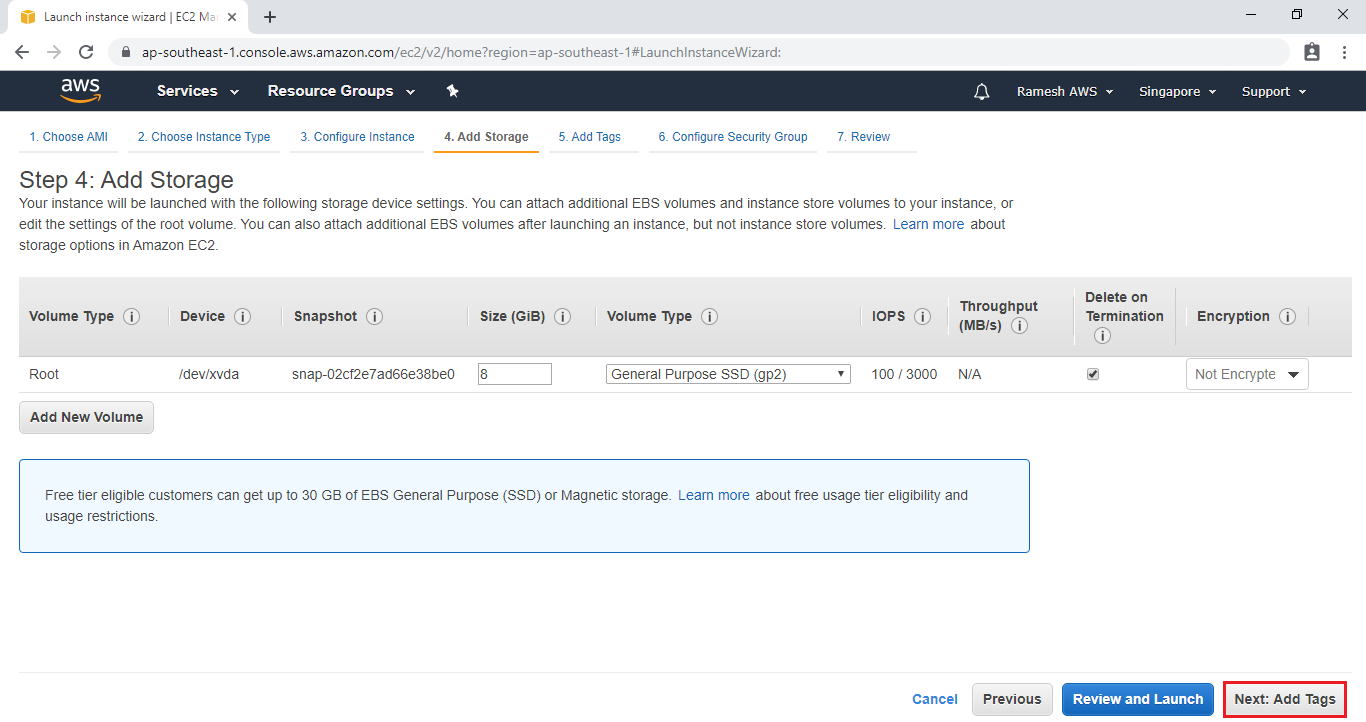
Task: Click the browser back arrow
Action: 22,52
